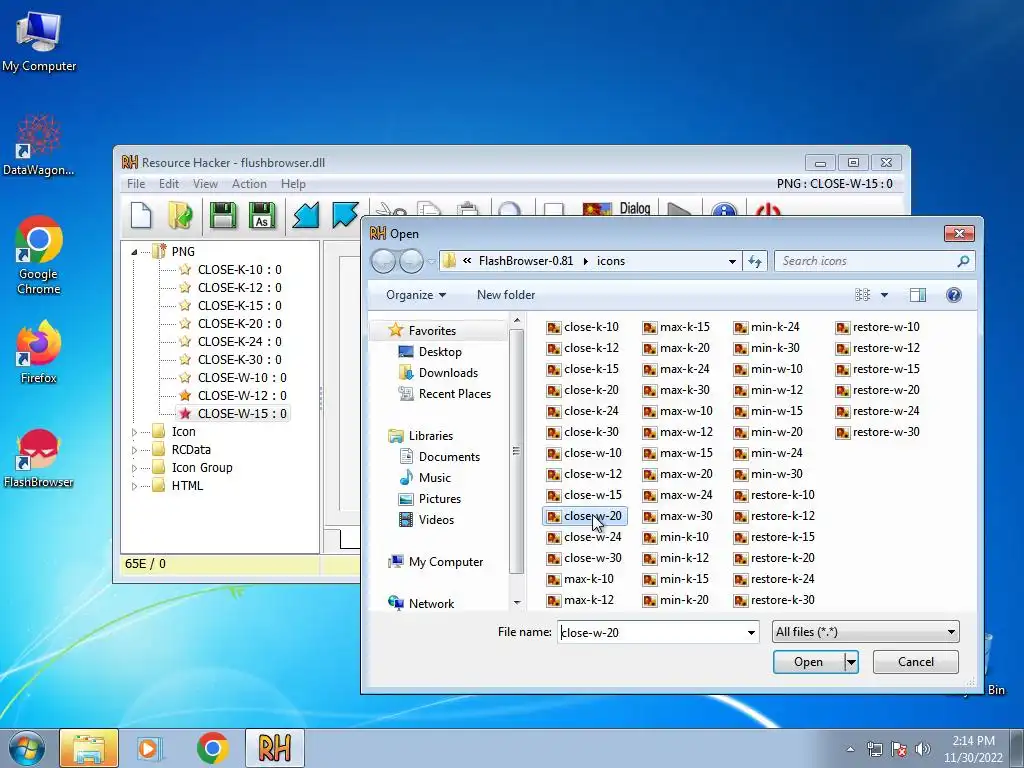The width and height of the screenshot is (1024, 768).
Task: Open the Help menu in Resource Hacker
Action: click(x=293, y=184)
